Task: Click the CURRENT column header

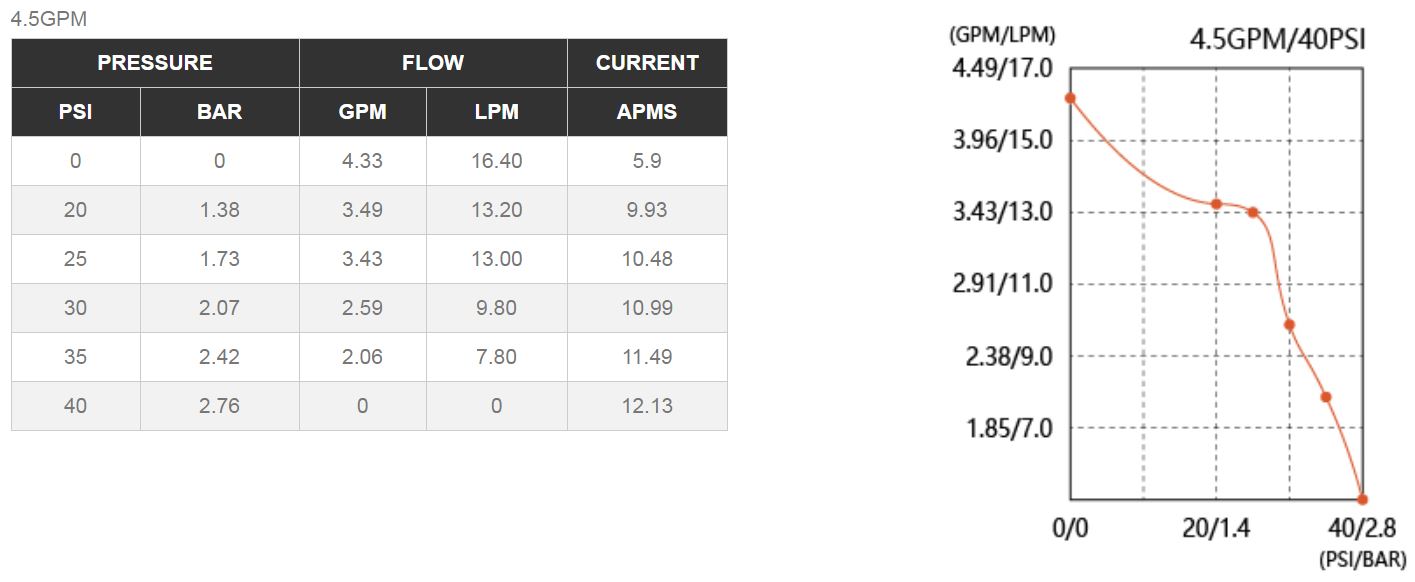Action: coord(647,63)
